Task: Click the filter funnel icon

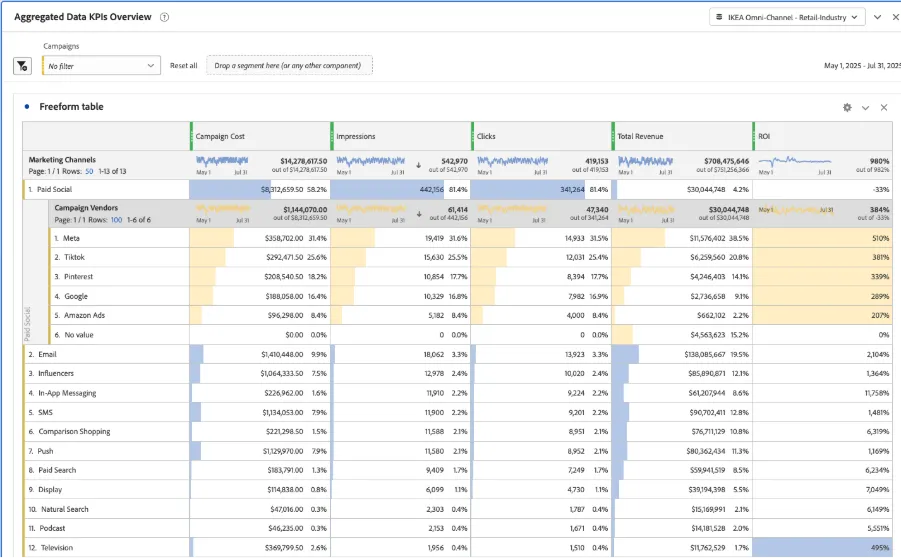Action: click(x=22, y=66)
